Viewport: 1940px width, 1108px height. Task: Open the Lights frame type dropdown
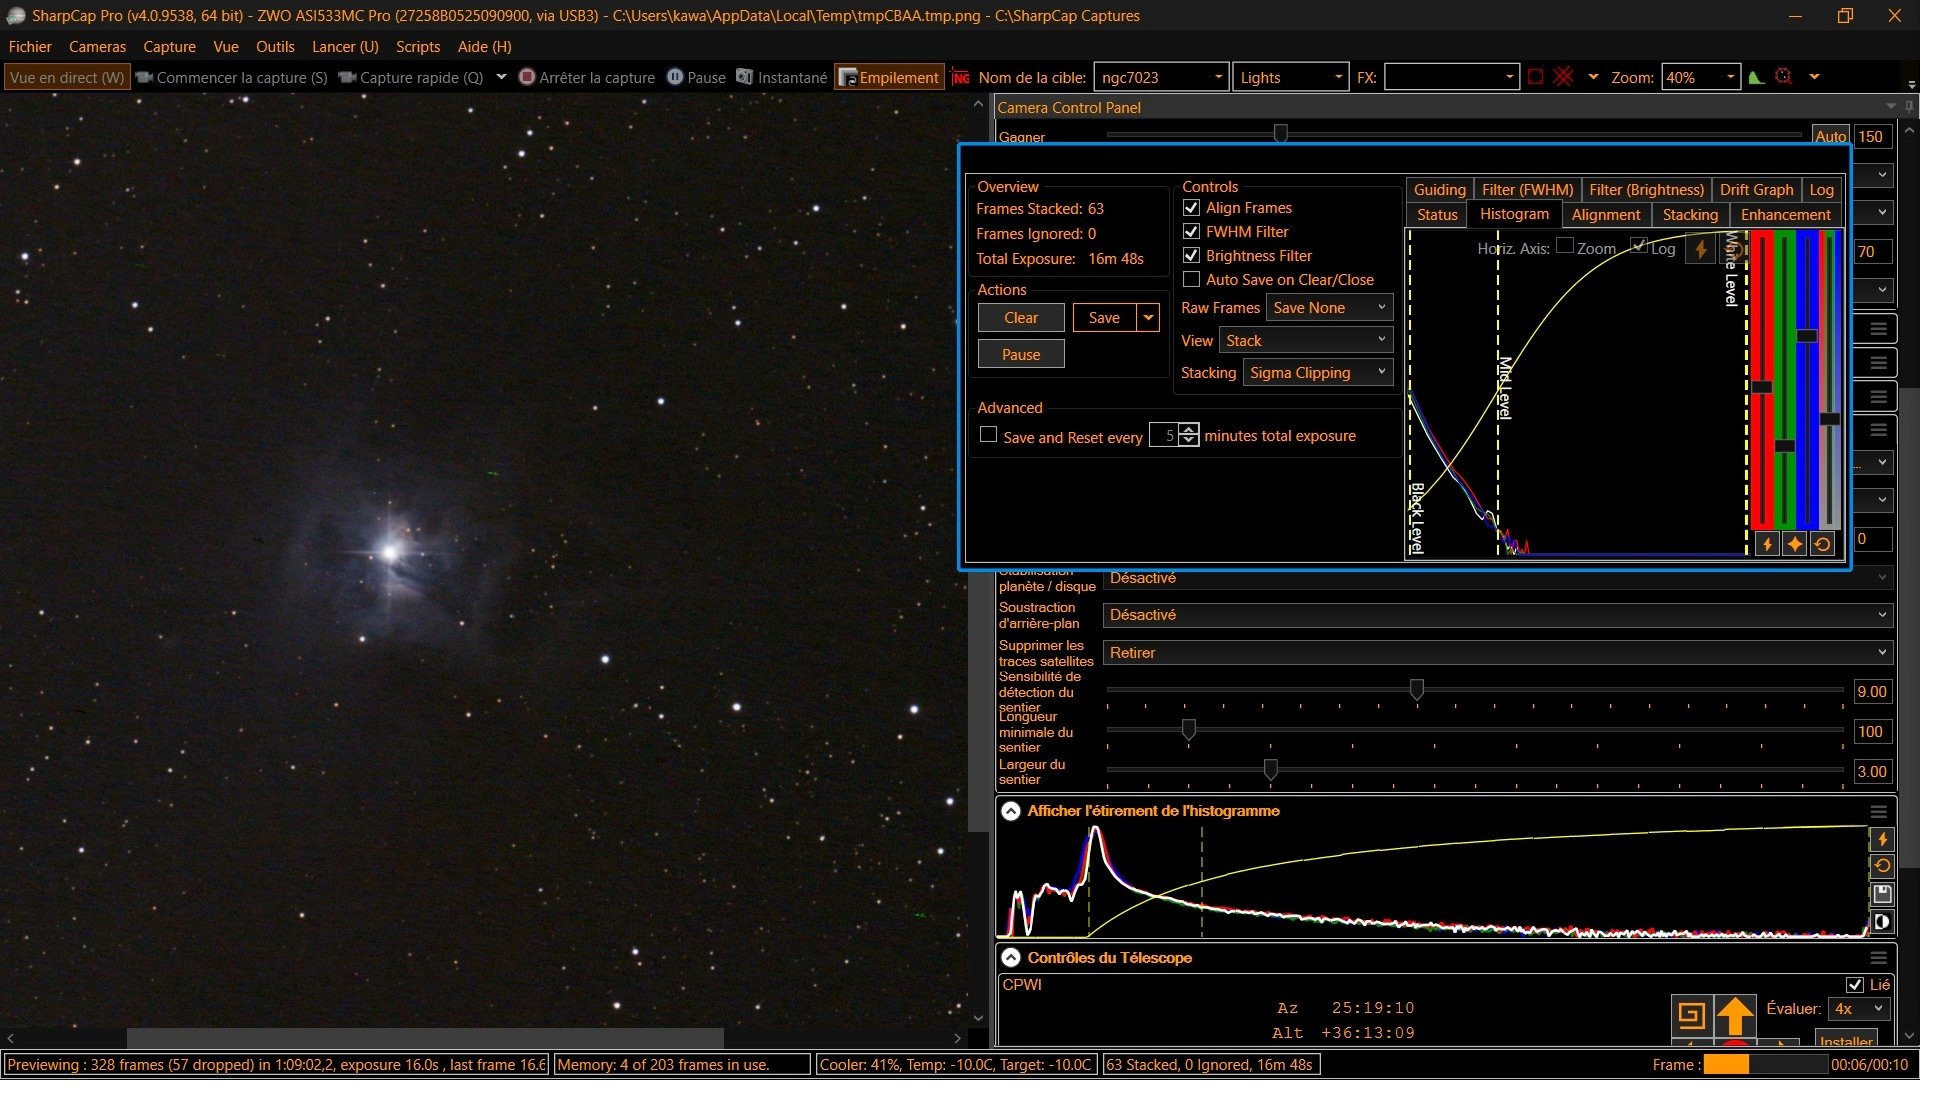1338,77
